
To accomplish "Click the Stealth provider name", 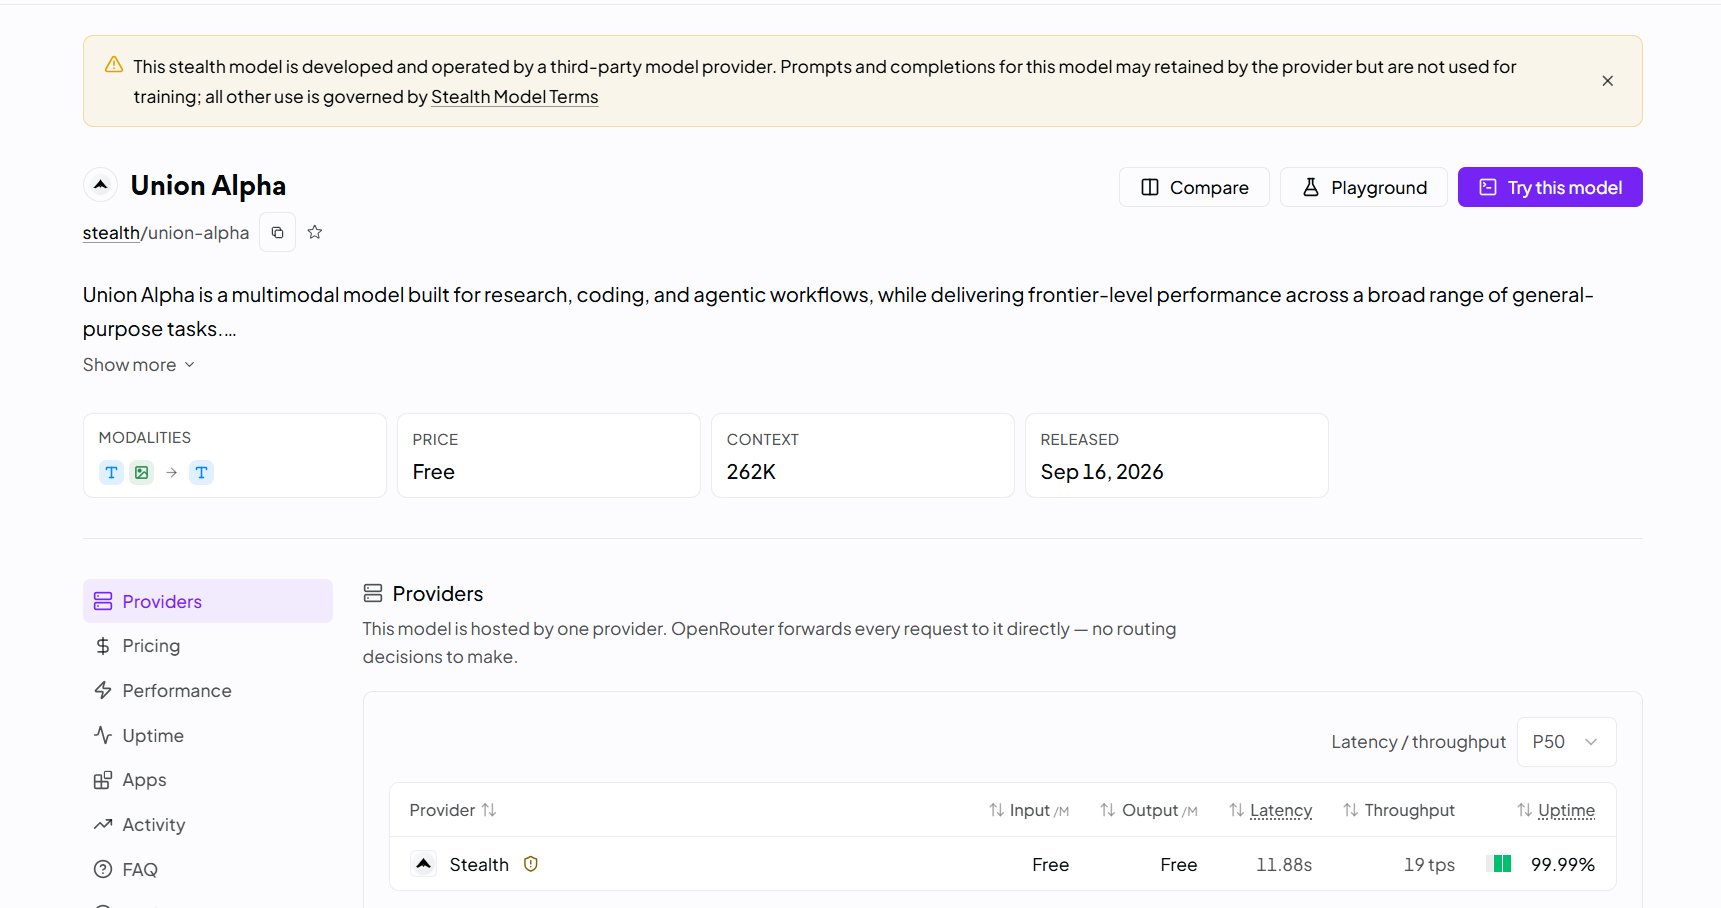I will click(479, 865).
